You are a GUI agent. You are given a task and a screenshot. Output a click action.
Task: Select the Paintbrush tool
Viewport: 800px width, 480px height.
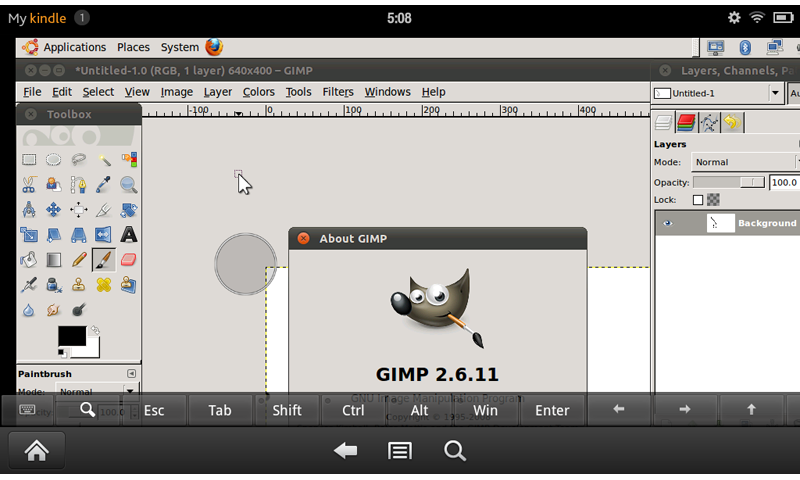(x=104, y=260)
